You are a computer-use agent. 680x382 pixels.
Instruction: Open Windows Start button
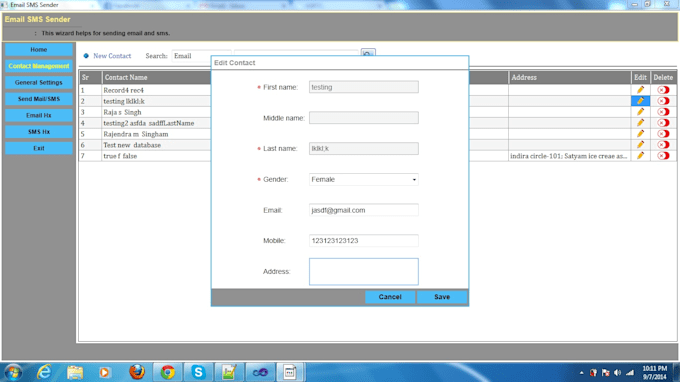click(x=13, y=372)
